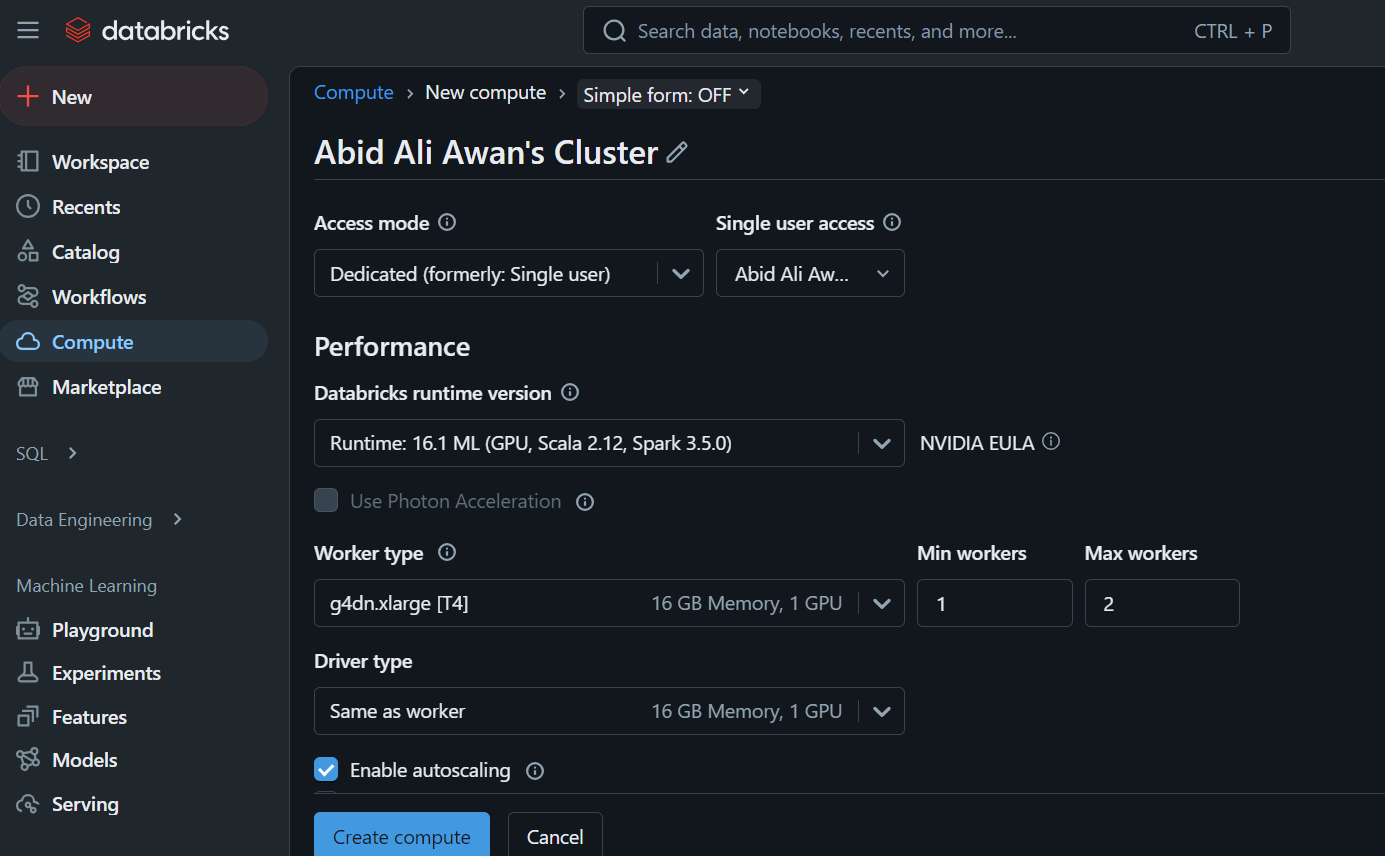1385x856 pixels.
Task: Click the New button
Action: (134, 97)
